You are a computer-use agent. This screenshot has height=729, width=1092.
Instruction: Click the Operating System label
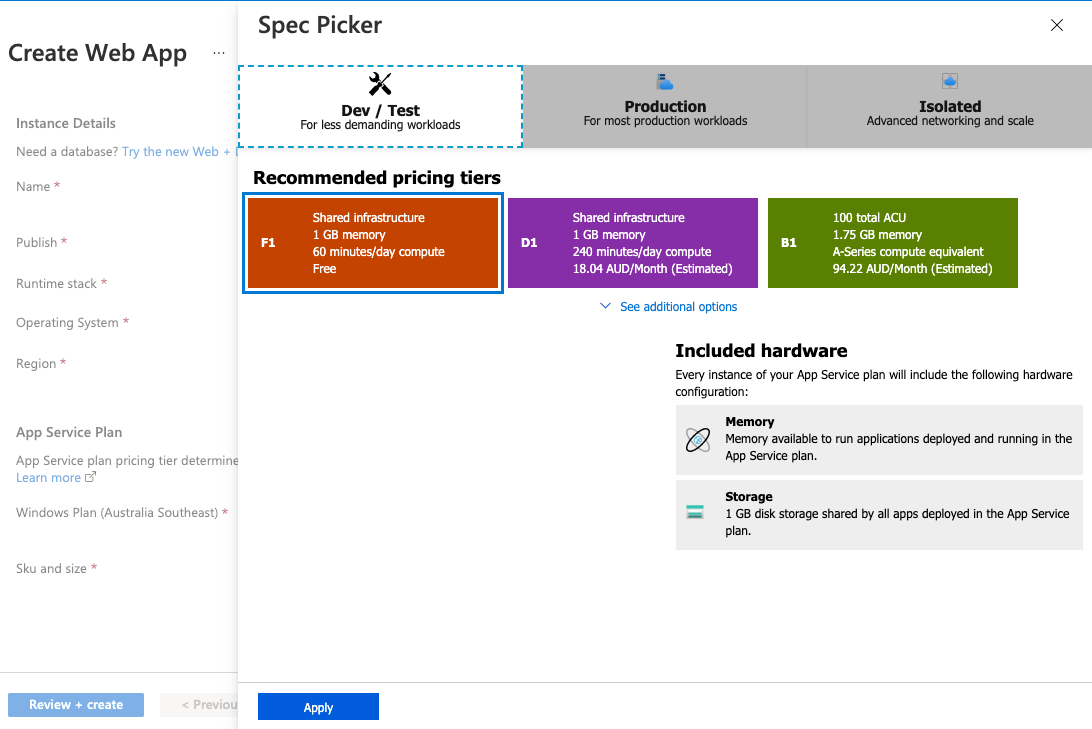coord(67,322)
